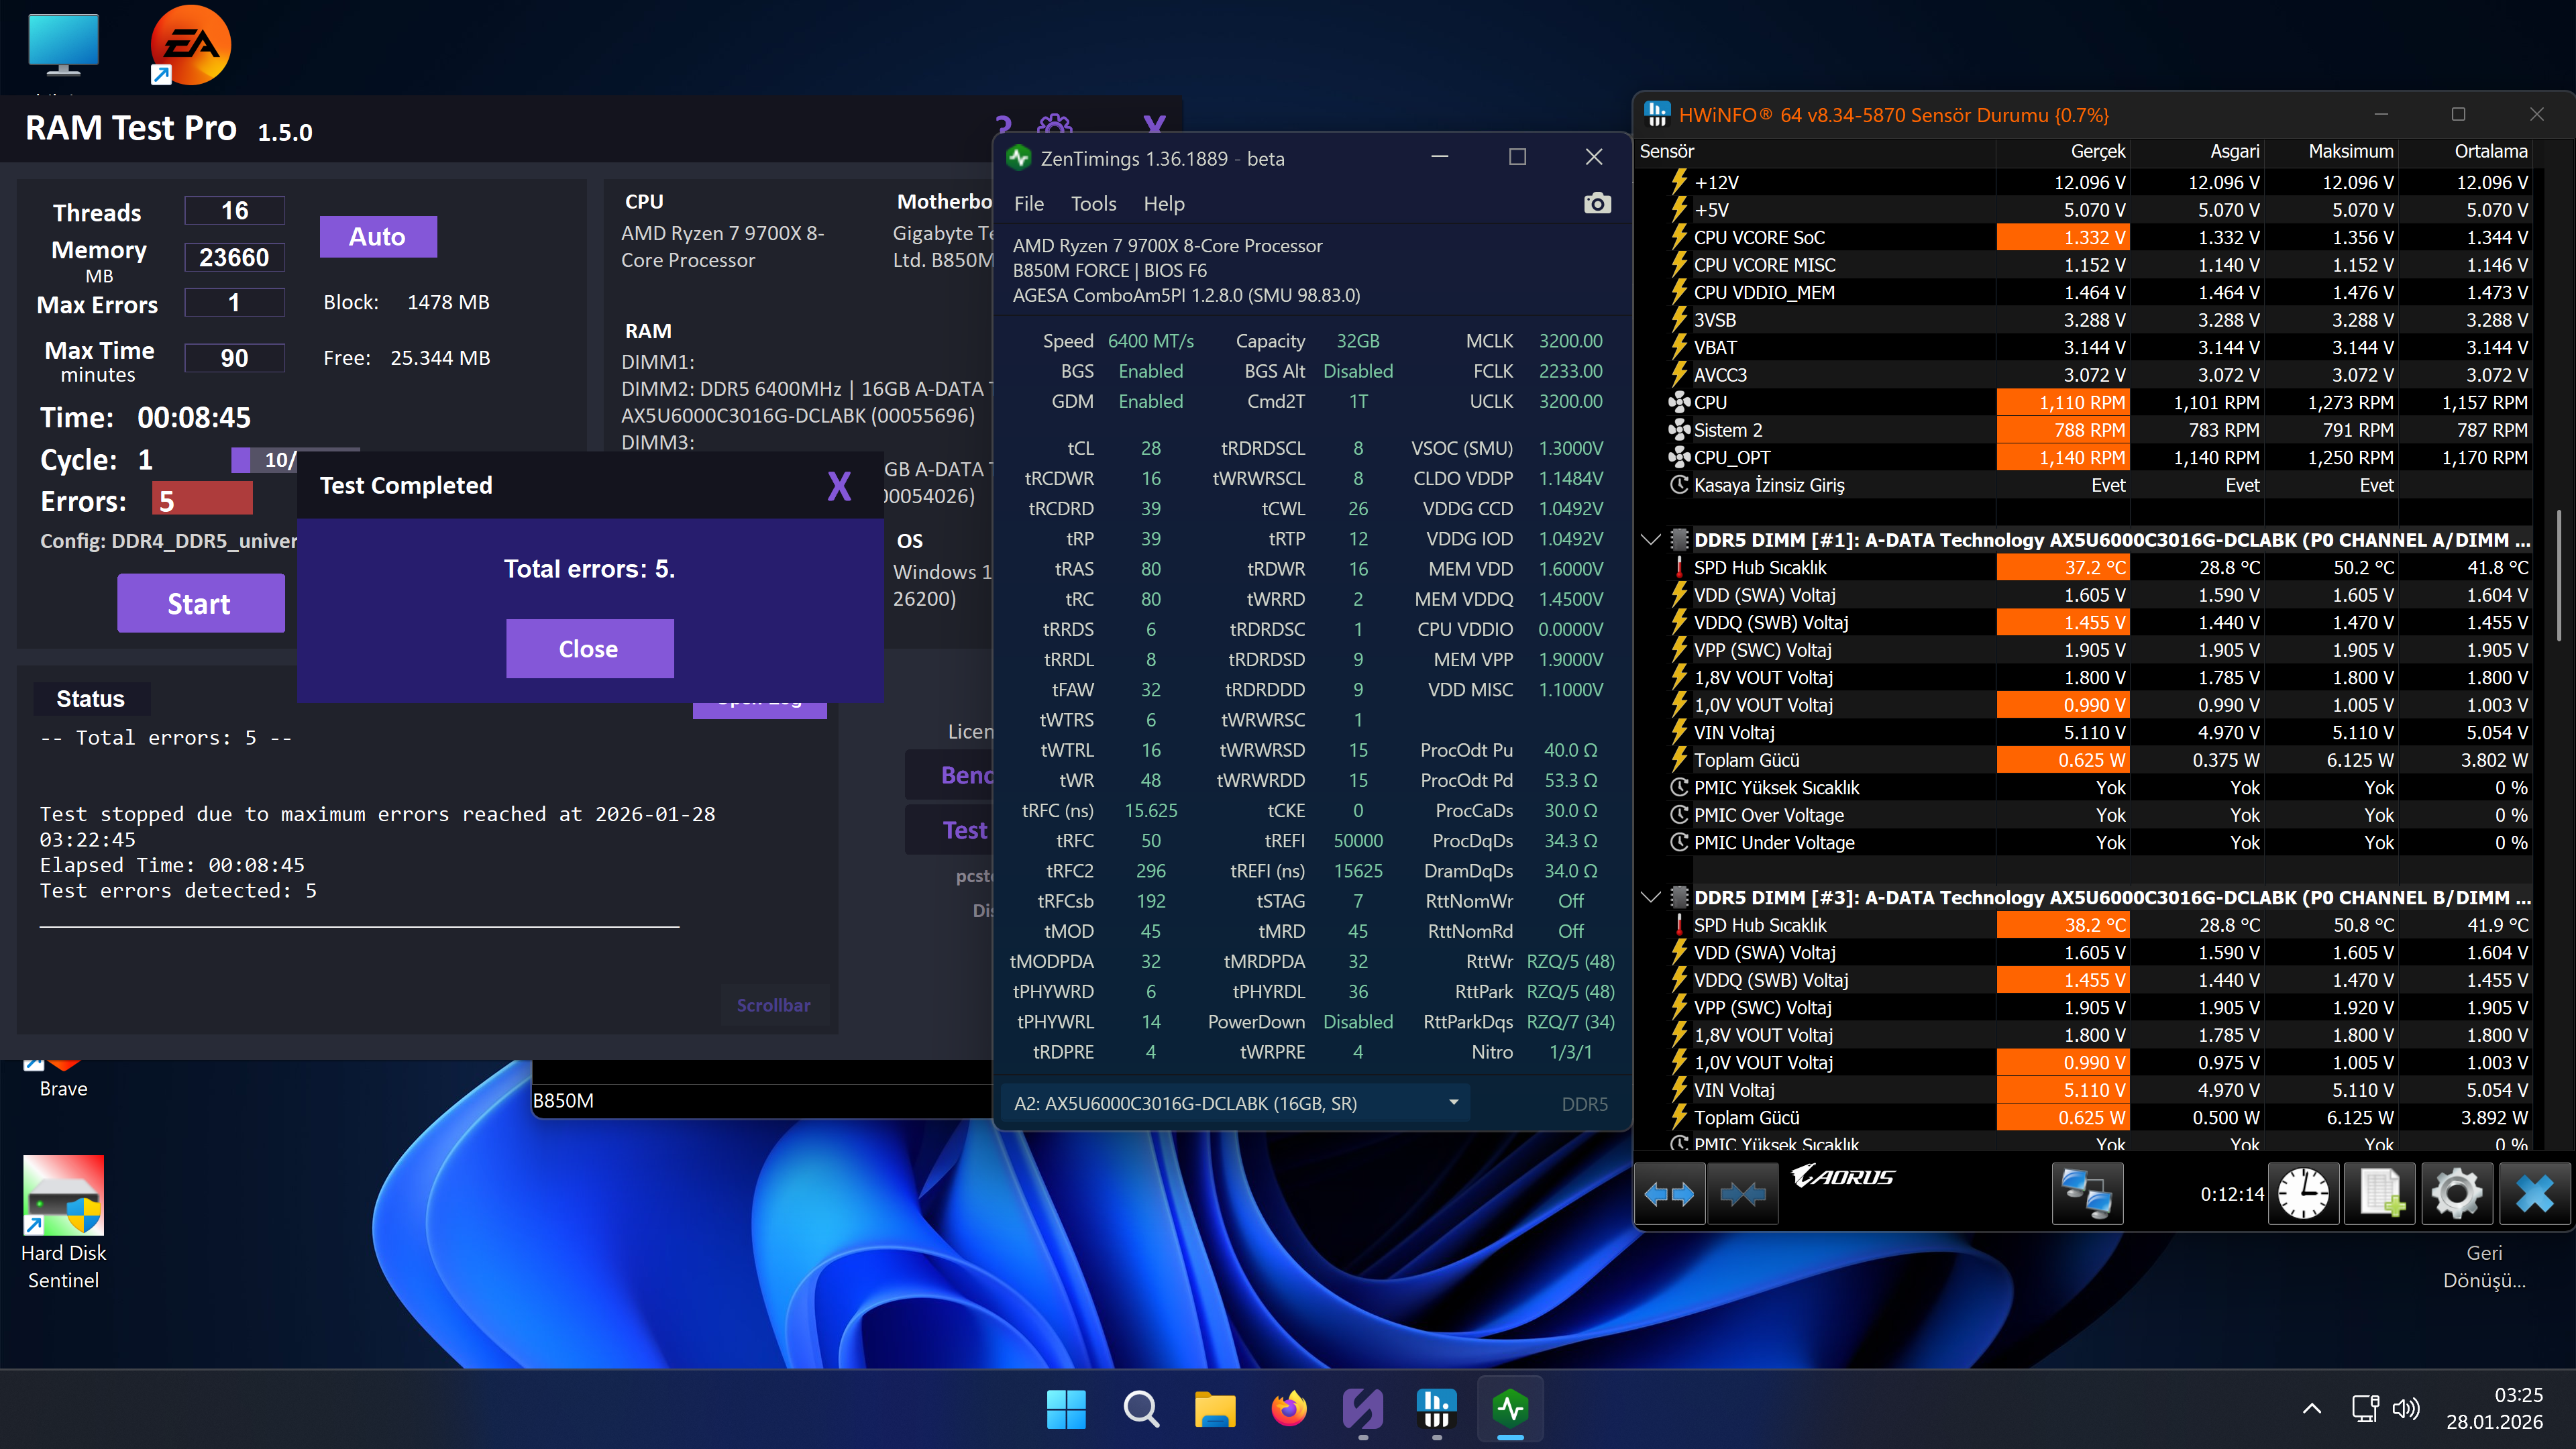Open the ZenTimings File menu
The height and width of the screenshot is (1449, 2576).
(x=1028, y=204)
